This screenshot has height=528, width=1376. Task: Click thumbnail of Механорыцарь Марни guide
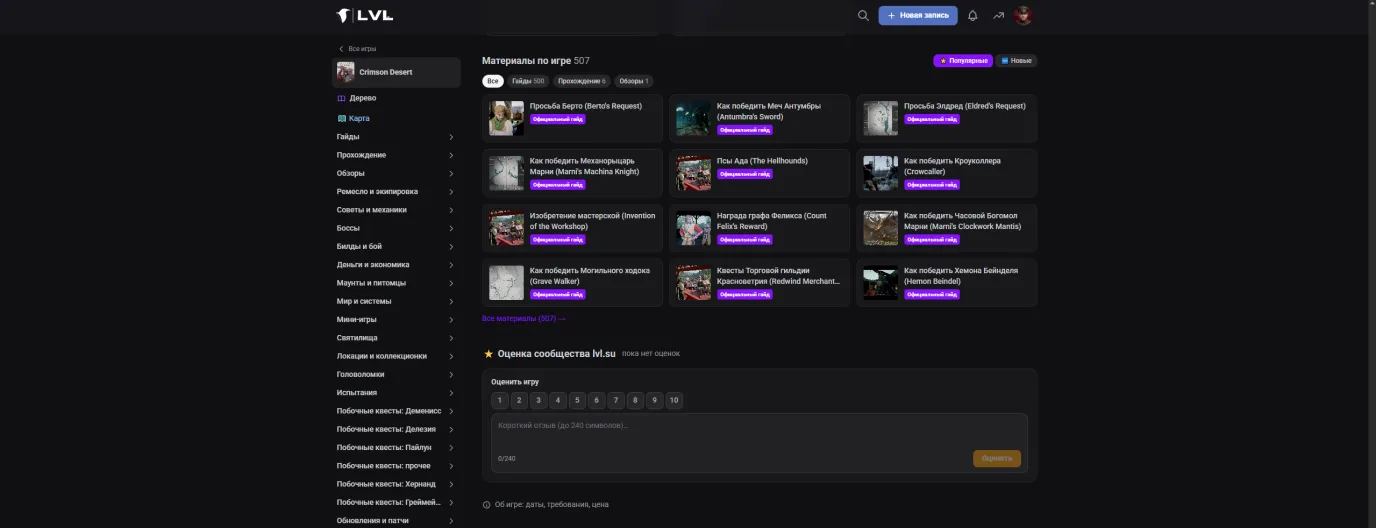[x=506, y=173]
